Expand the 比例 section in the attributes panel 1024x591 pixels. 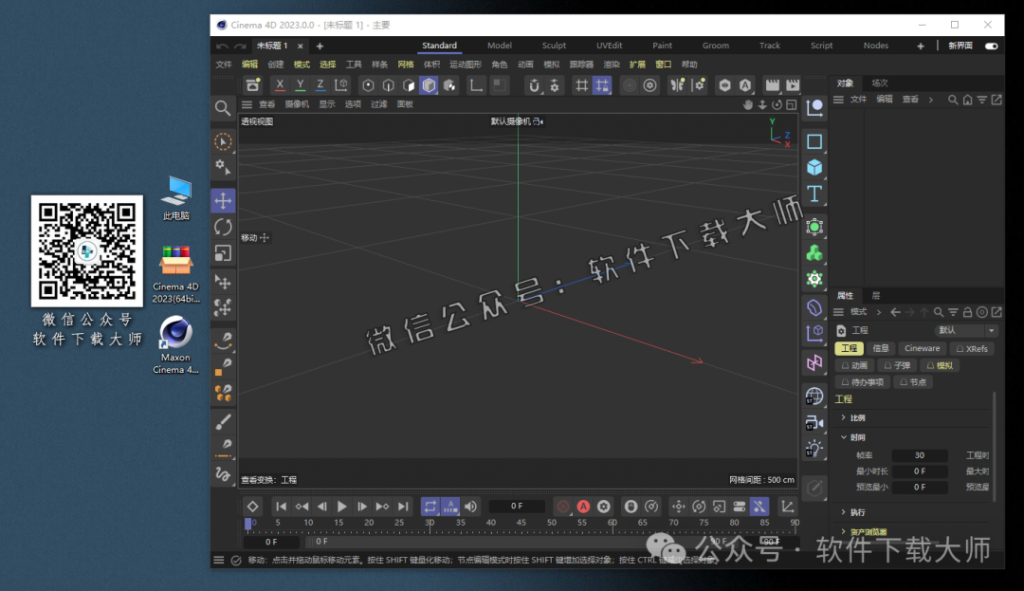(x=843, y=417)
